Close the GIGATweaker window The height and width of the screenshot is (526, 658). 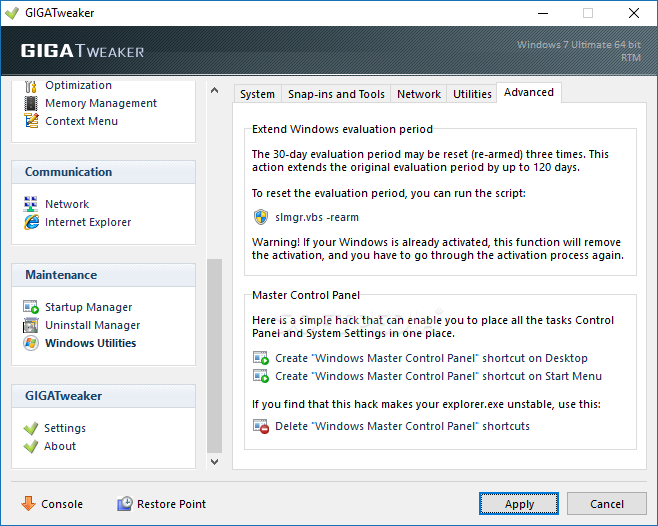[634, 13]
